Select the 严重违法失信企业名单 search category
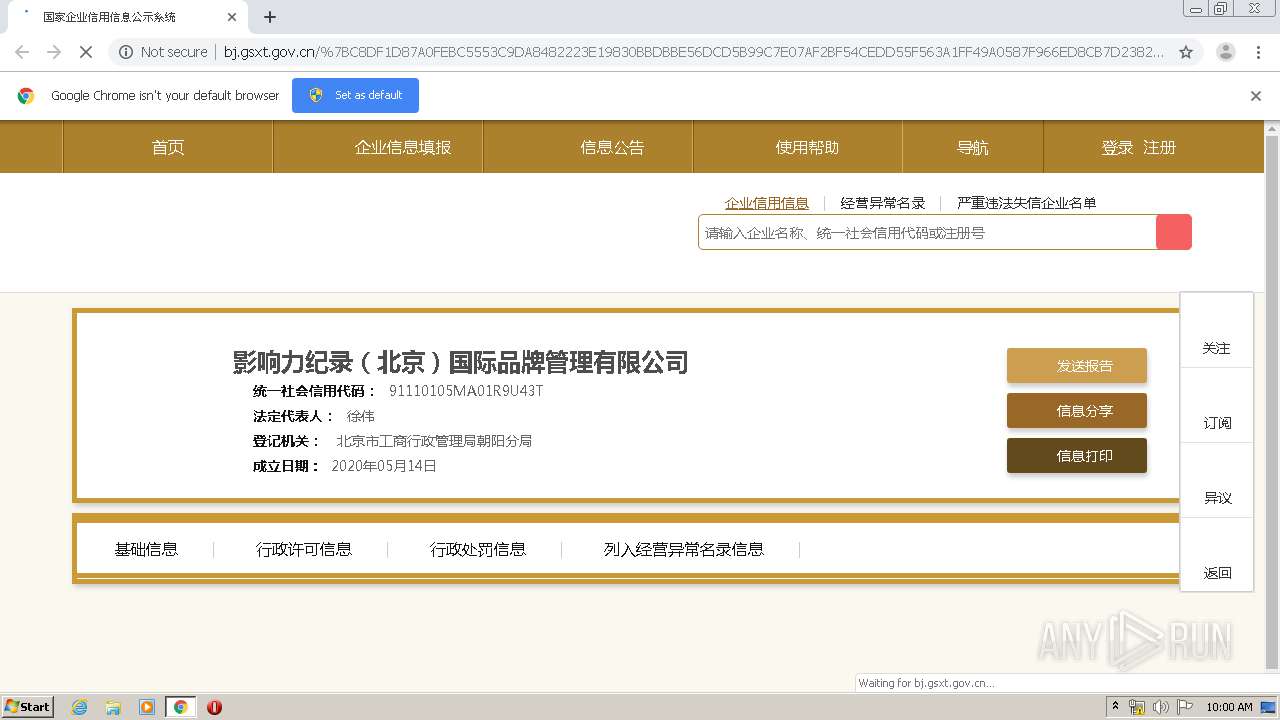This screenshot has height=720, width=1280. [1026, 203]
